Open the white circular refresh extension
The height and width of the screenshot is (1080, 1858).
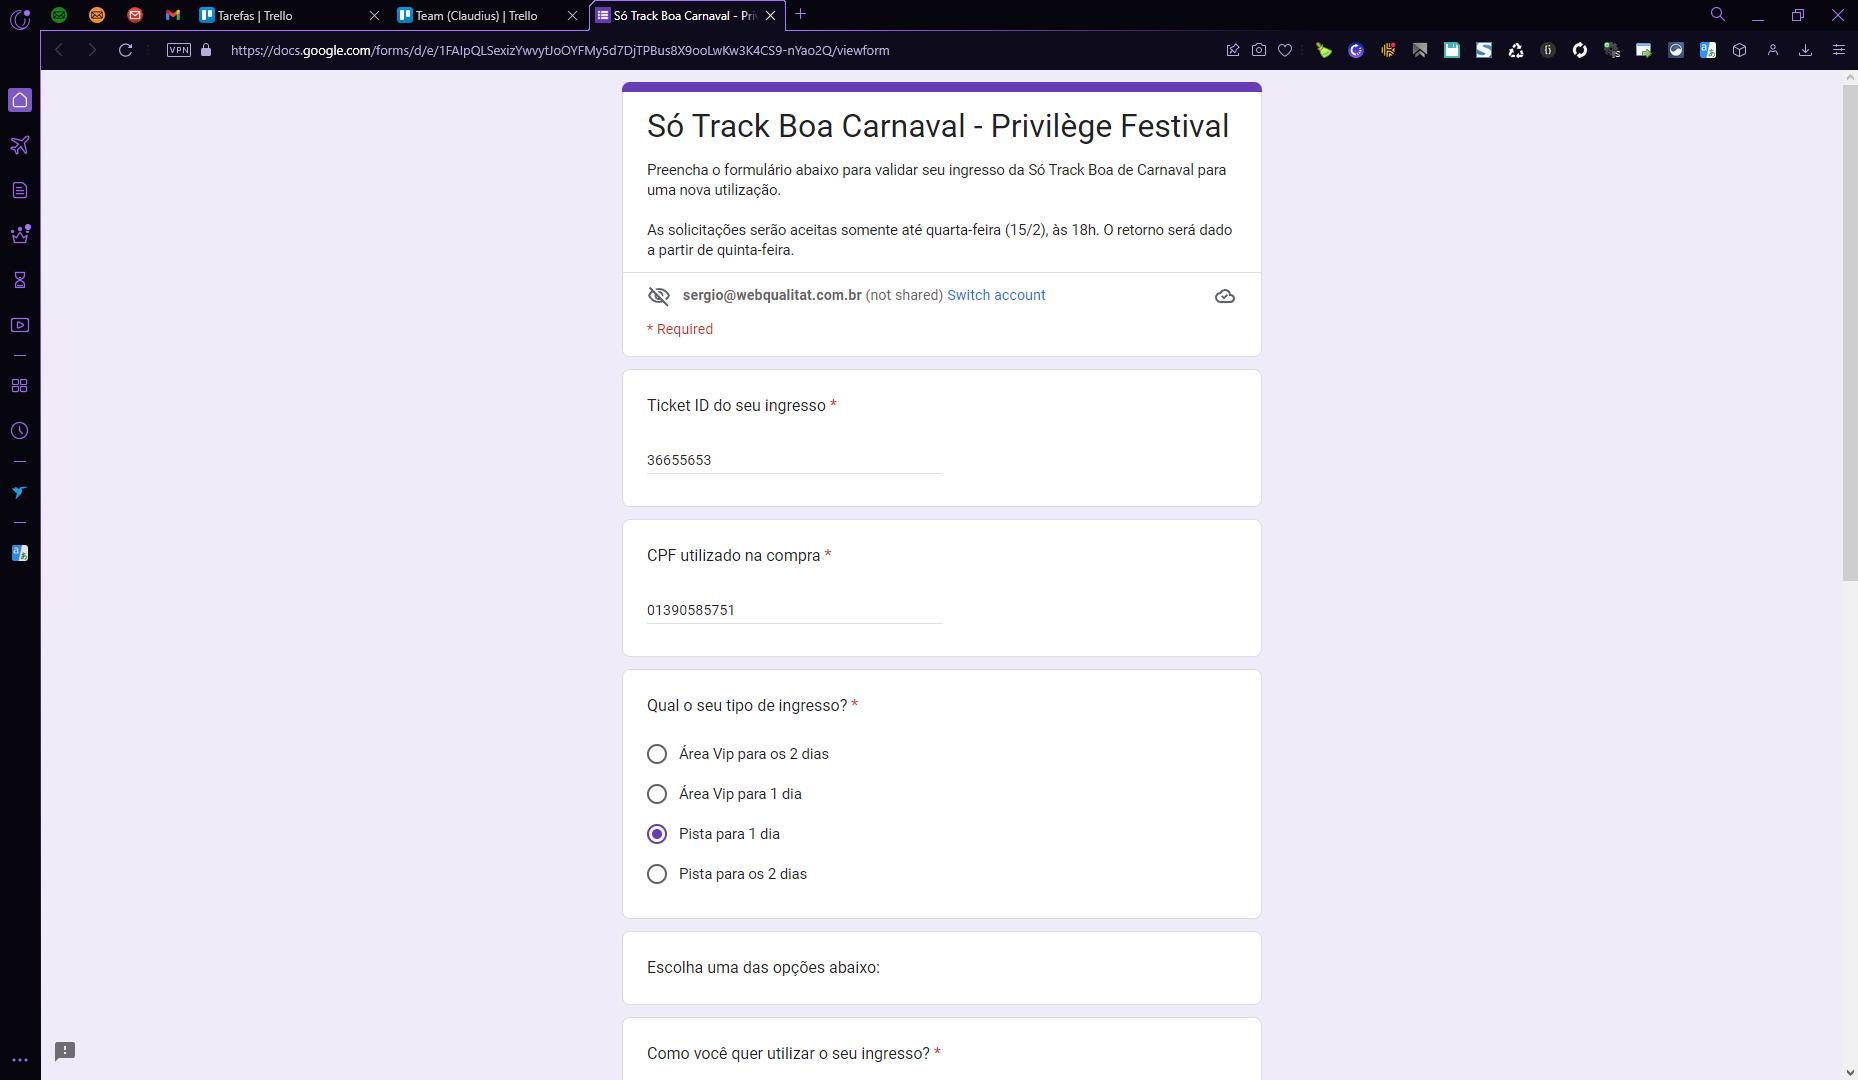tap(1580, 50)
